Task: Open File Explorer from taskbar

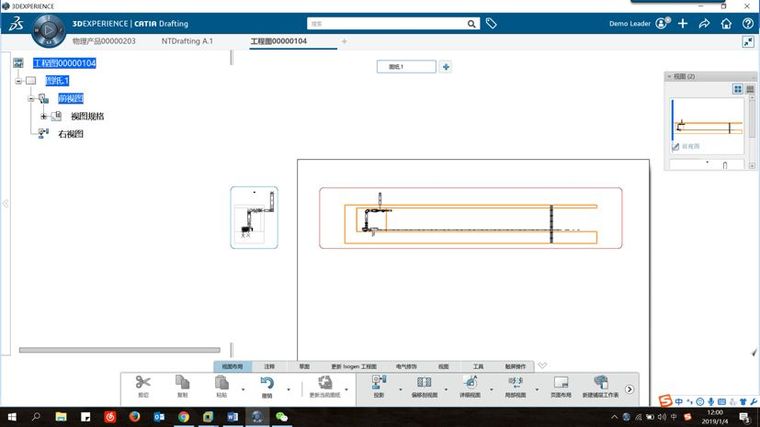Action: point(61,417)
